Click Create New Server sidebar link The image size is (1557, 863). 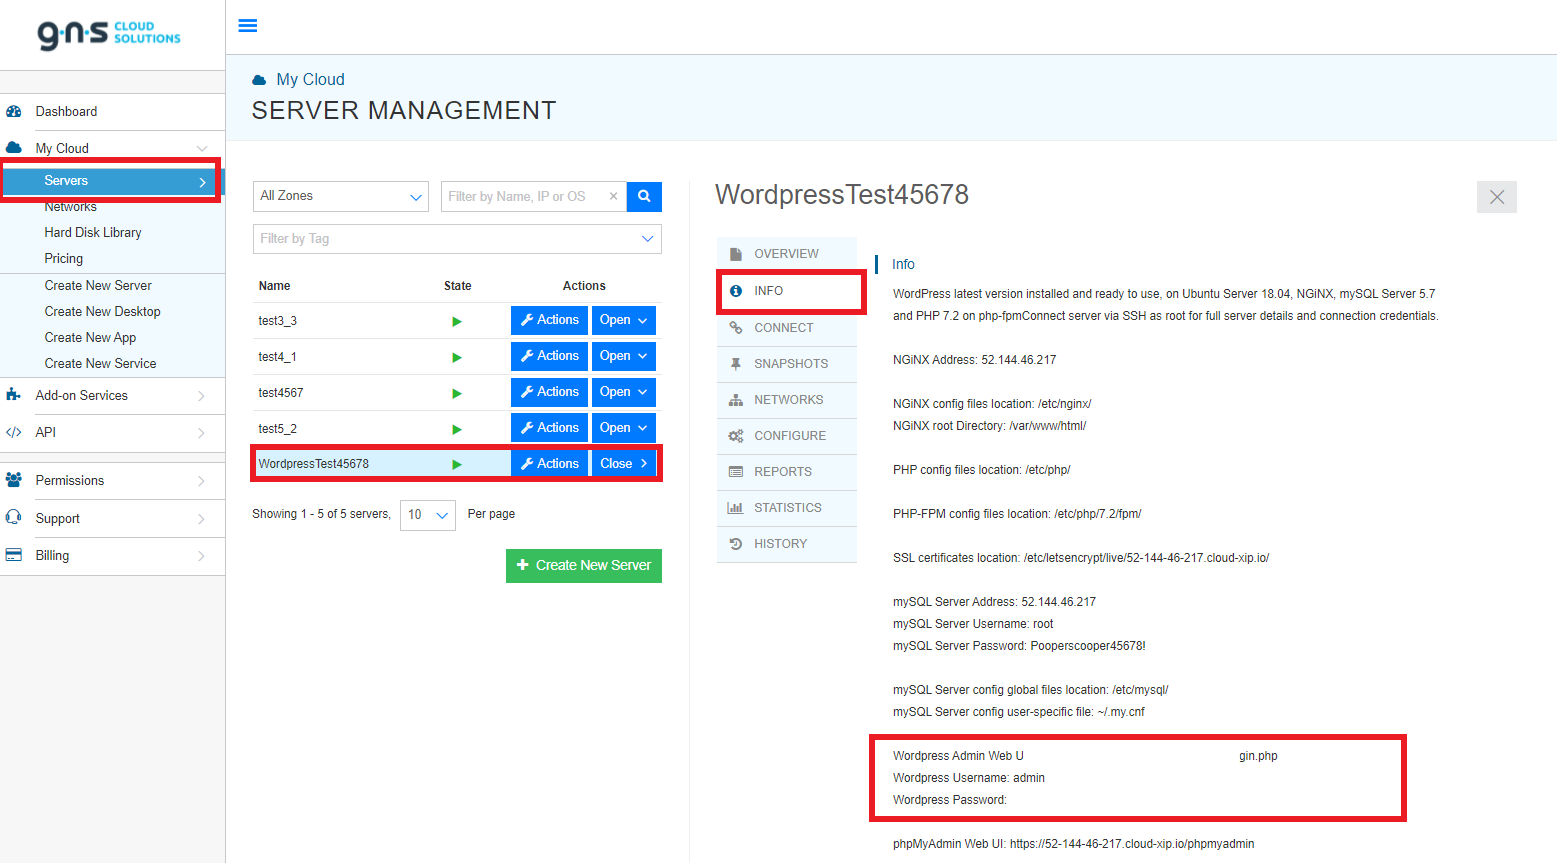pos(98,285)
